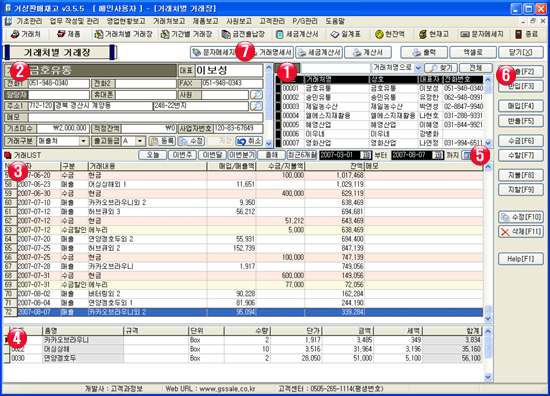Viewport: 550px width, 396px height.
Task: Select item row 0030 연양갱호두
Action: 243,358
